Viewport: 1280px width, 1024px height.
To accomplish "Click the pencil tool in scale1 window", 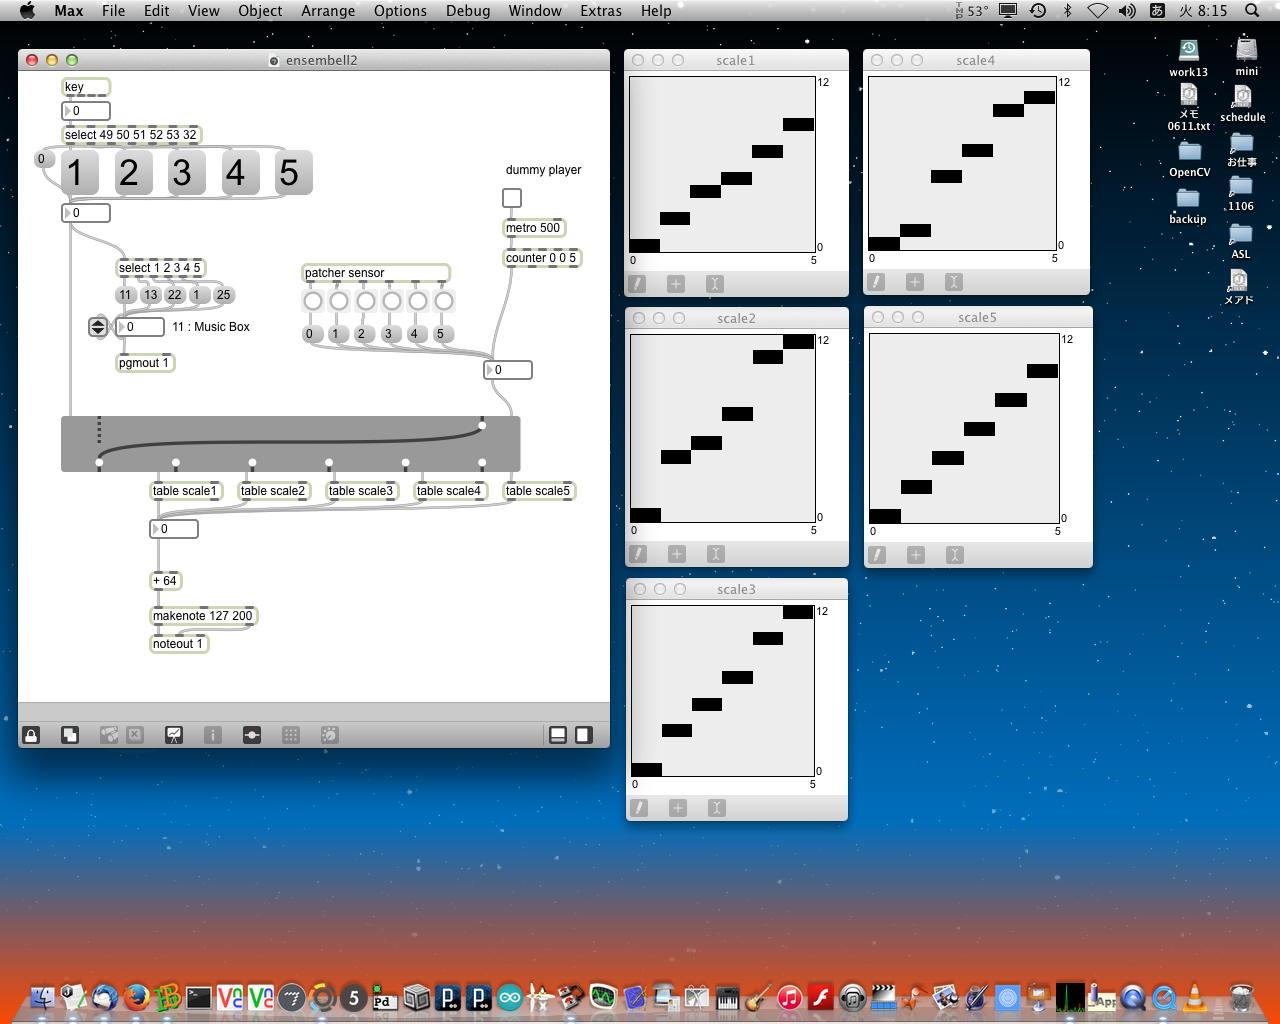I will point(637,284).
